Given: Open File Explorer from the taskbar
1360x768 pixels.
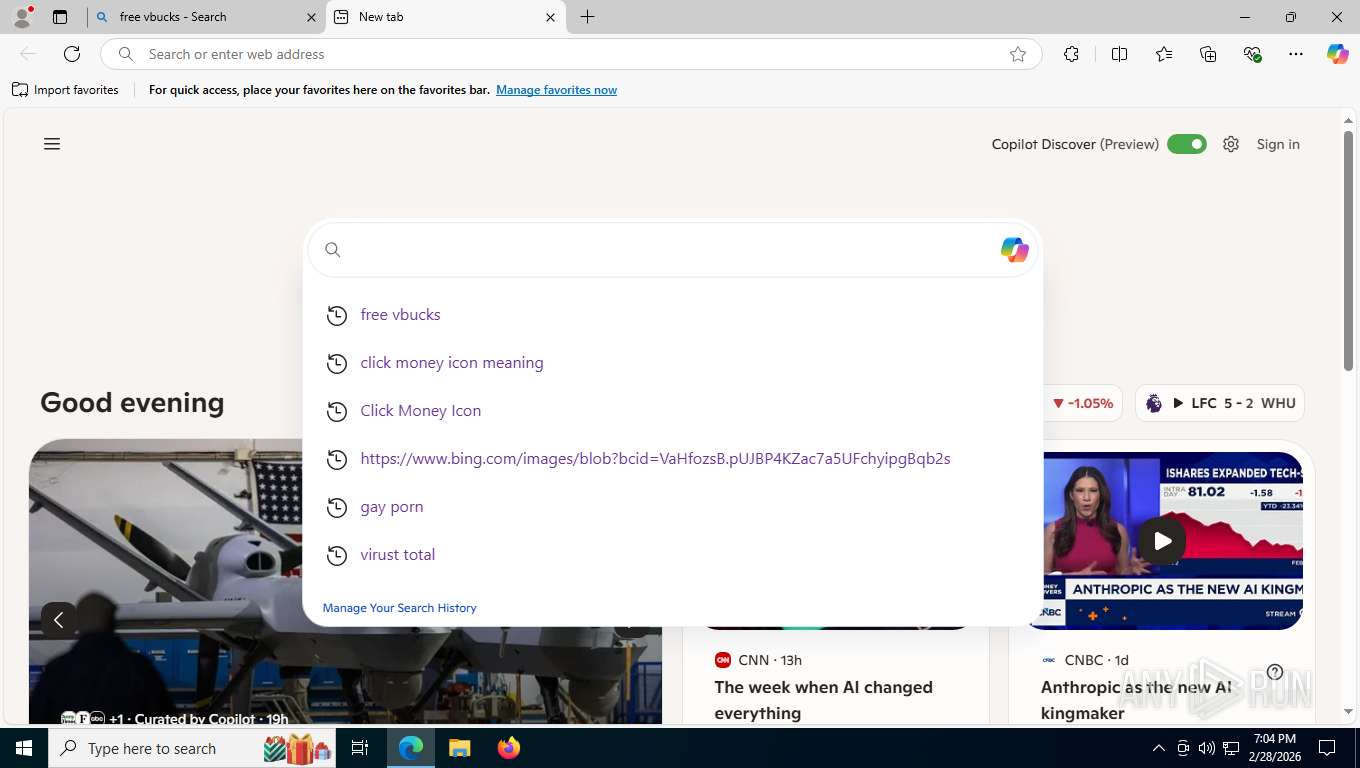Looking at the screenshot, I should [459, 748].
